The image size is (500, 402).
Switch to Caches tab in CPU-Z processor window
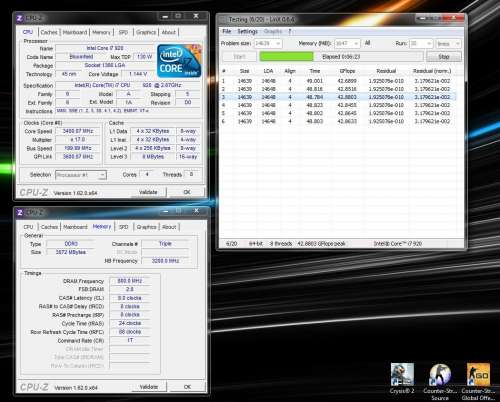point(49,32)
